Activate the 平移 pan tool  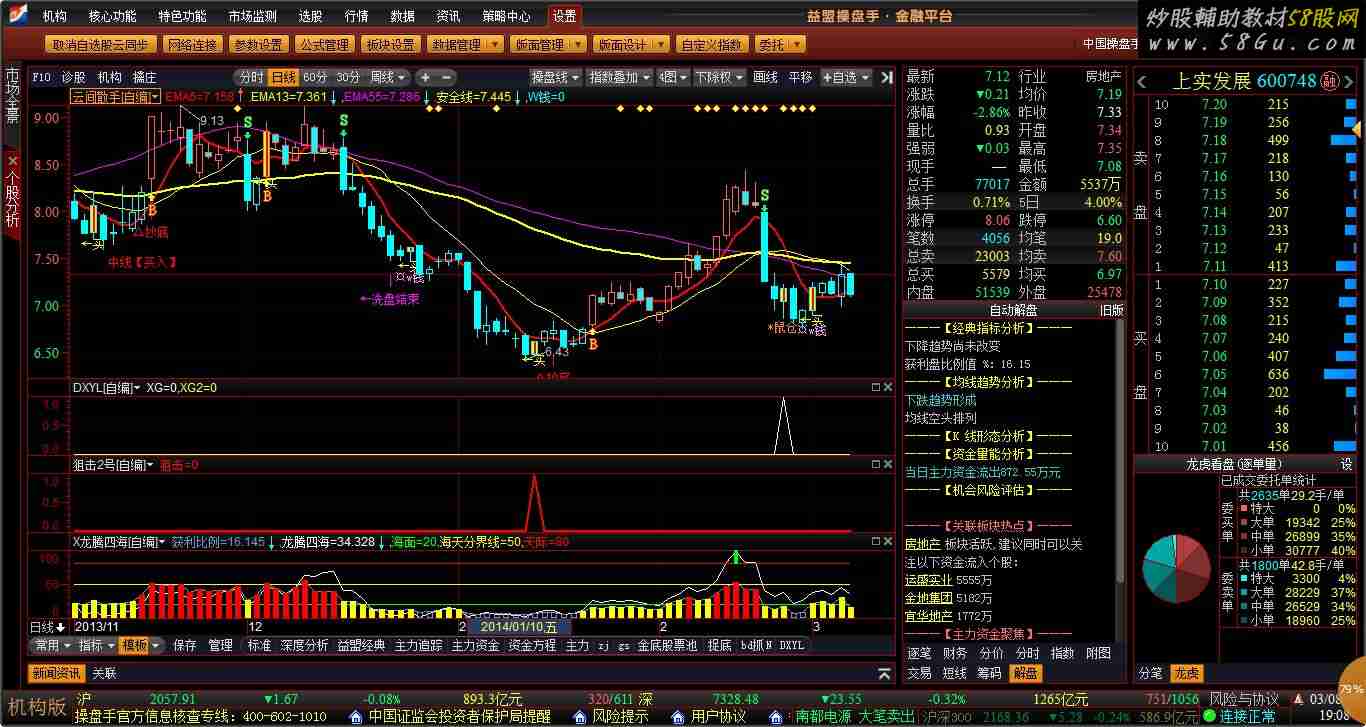(800, 77)
